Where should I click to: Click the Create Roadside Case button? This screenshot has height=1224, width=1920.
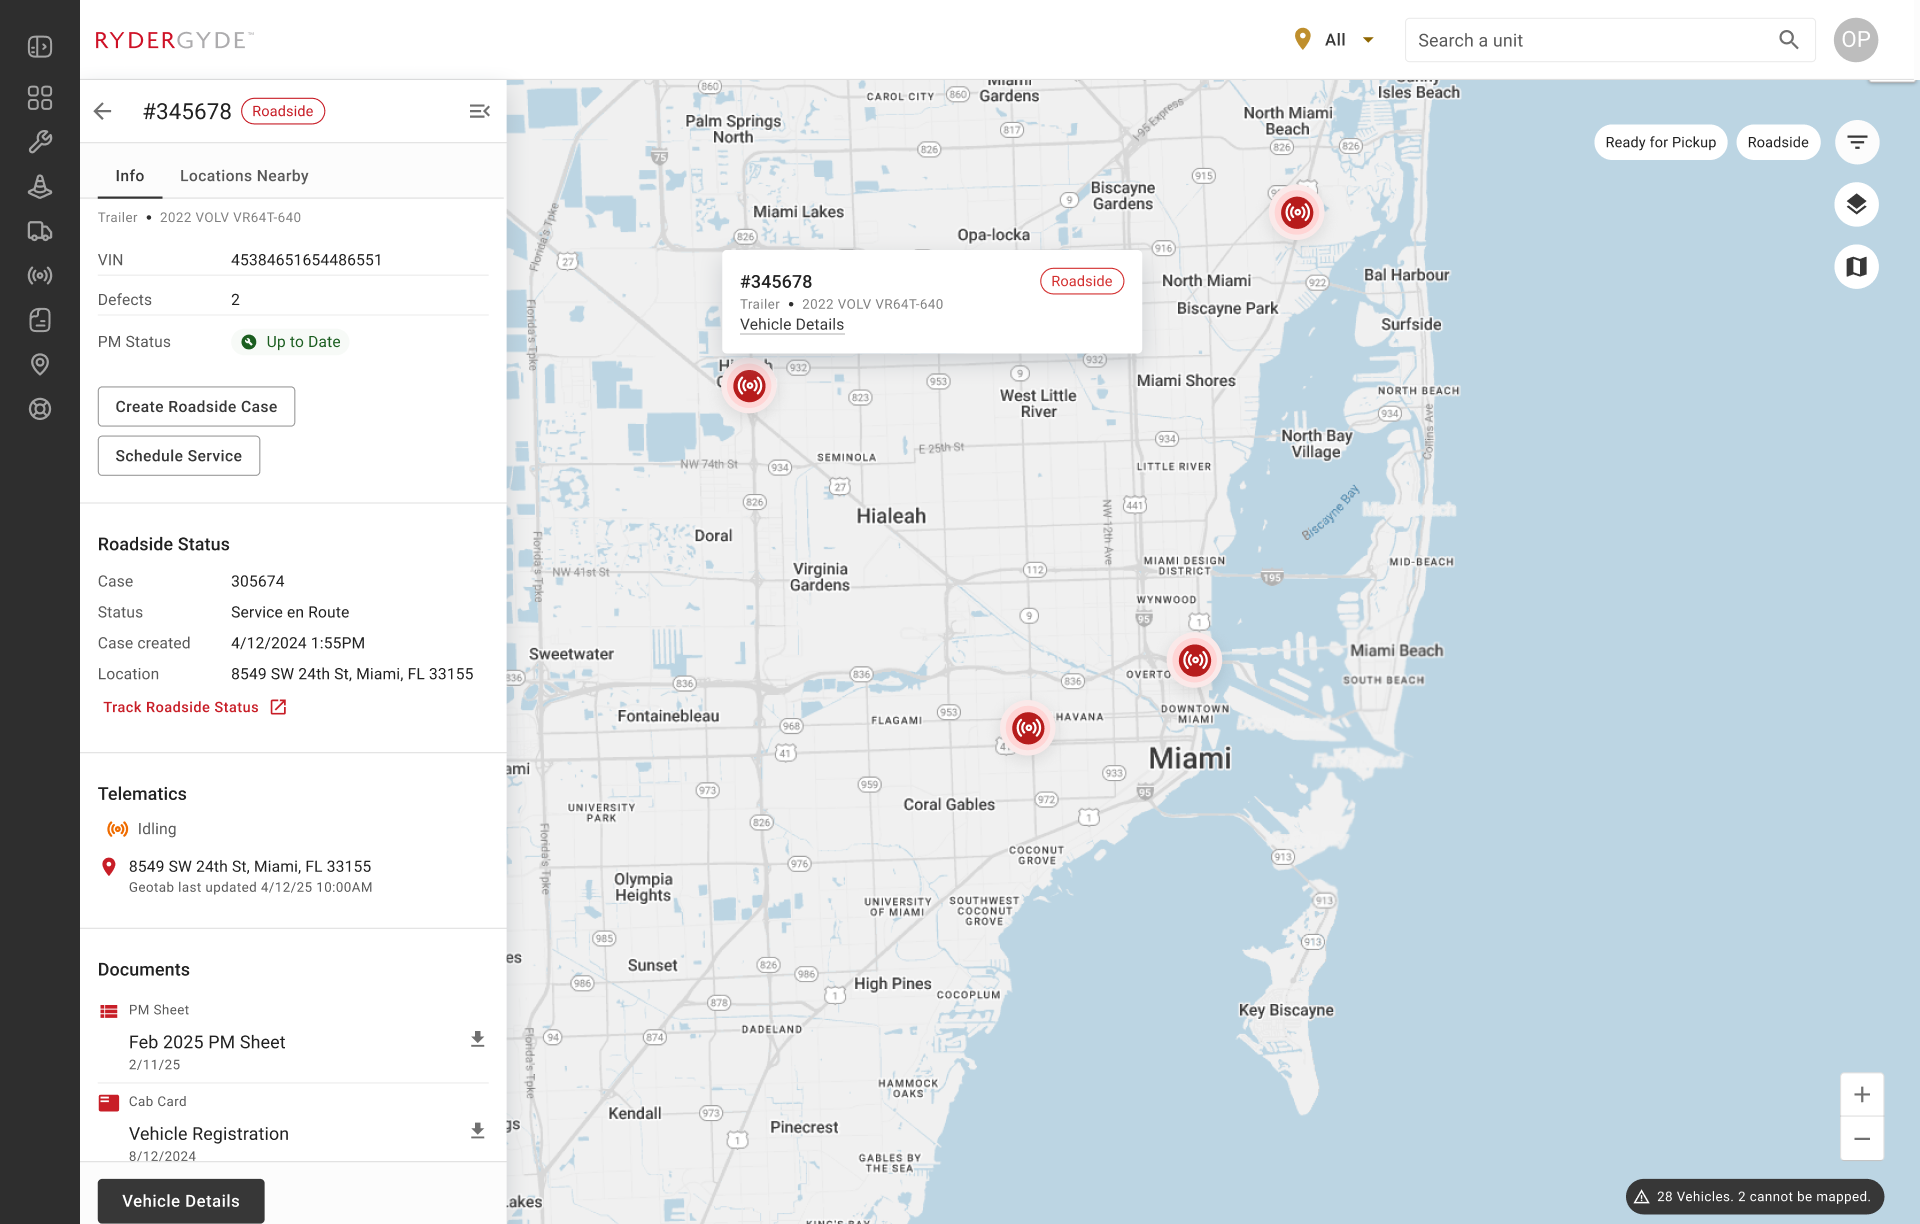click(196, 406)
